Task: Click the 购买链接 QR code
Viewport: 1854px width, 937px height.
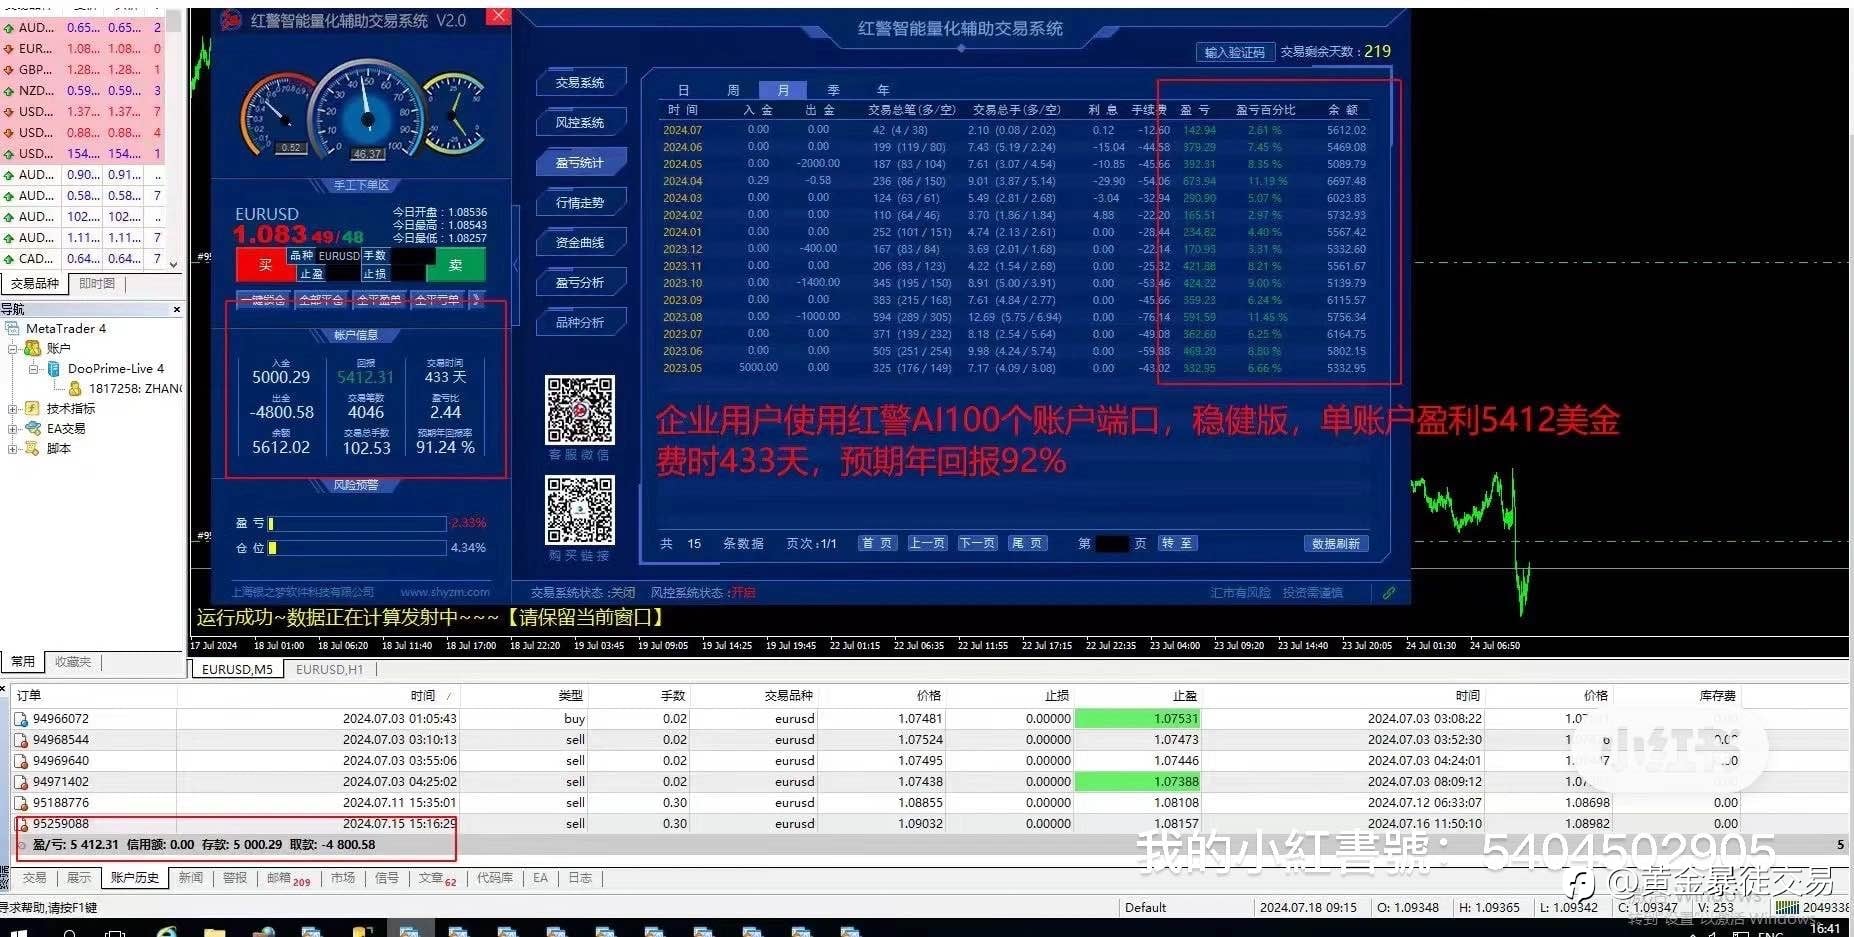Action: (580, 510)
